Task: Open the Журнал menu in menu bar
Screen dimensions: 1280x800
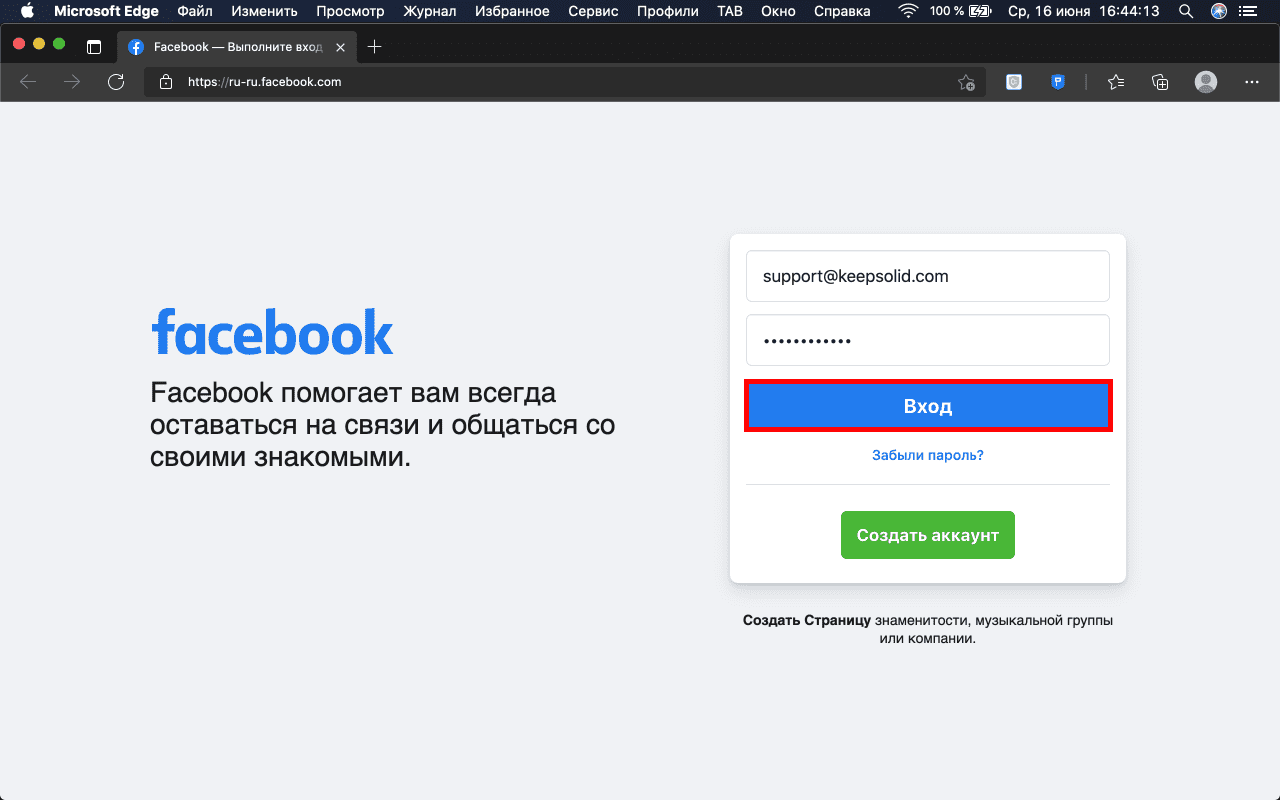Action: coord(430,12)
